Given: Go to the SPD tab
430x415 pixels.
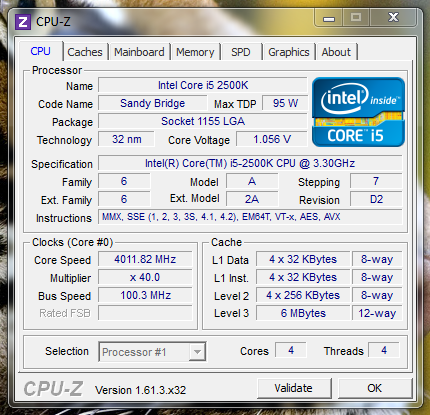Looking at the screenshot, I should [x=241, y=52].
